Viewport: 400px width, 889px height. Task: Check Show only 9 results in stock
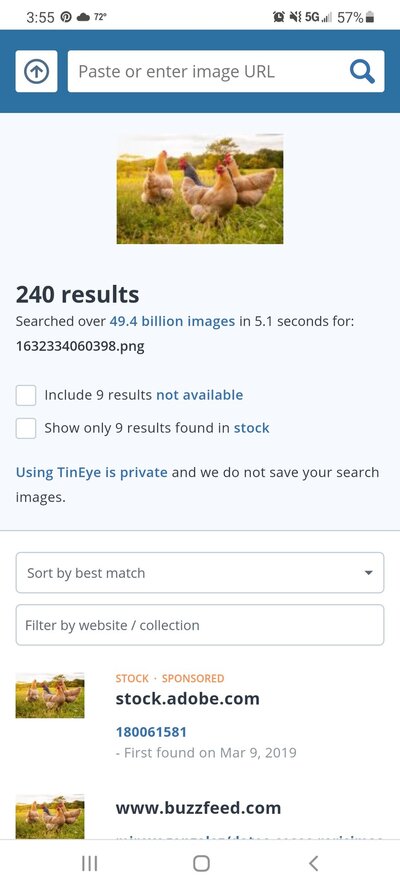pos(26,428)
